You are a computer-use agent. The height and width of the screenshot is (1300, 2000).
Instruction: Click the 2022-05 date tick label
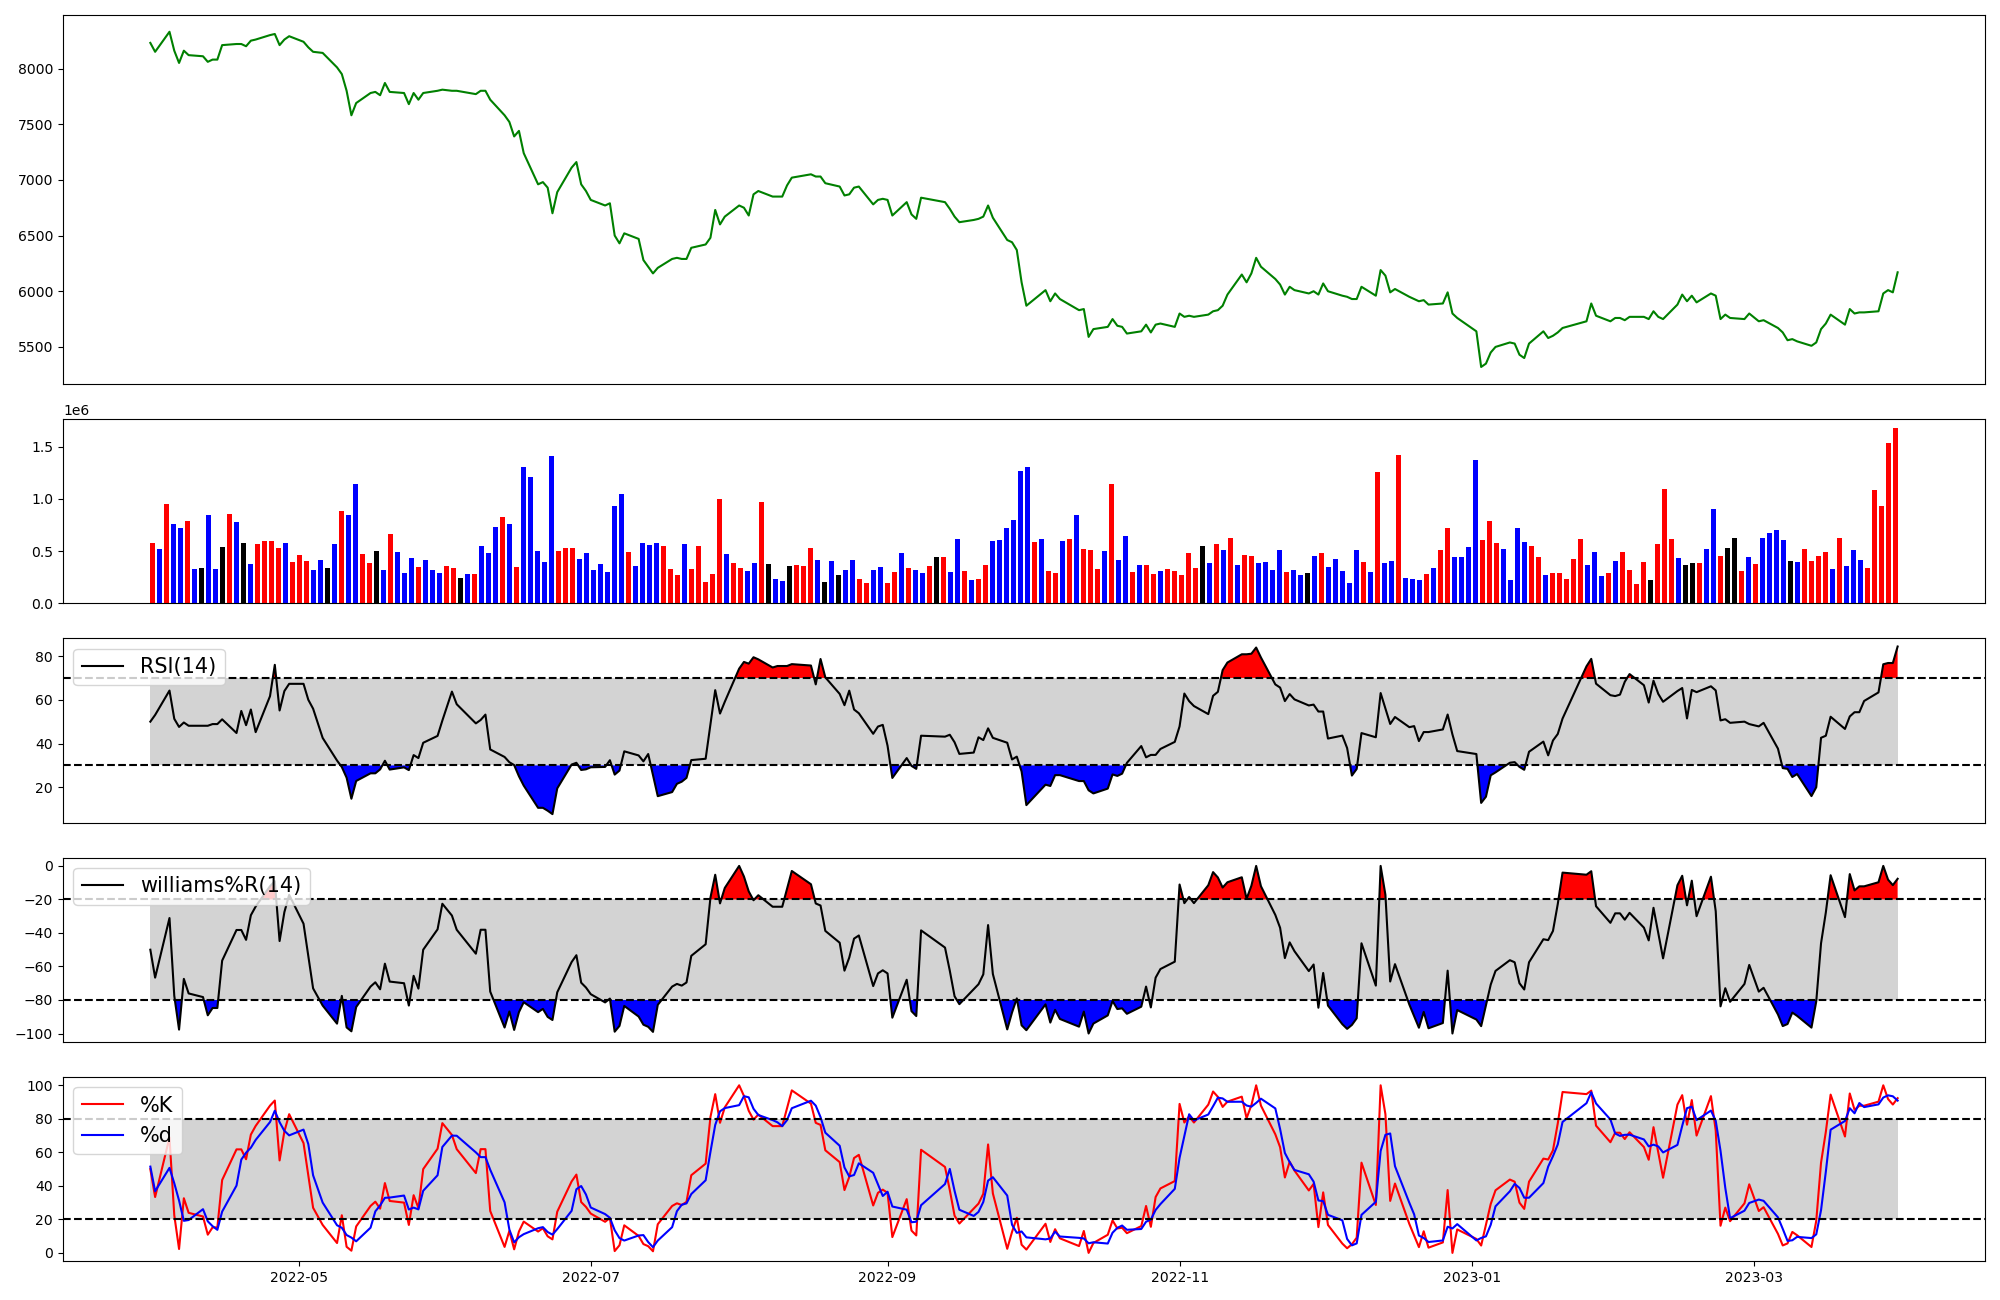coord(299,1277)
